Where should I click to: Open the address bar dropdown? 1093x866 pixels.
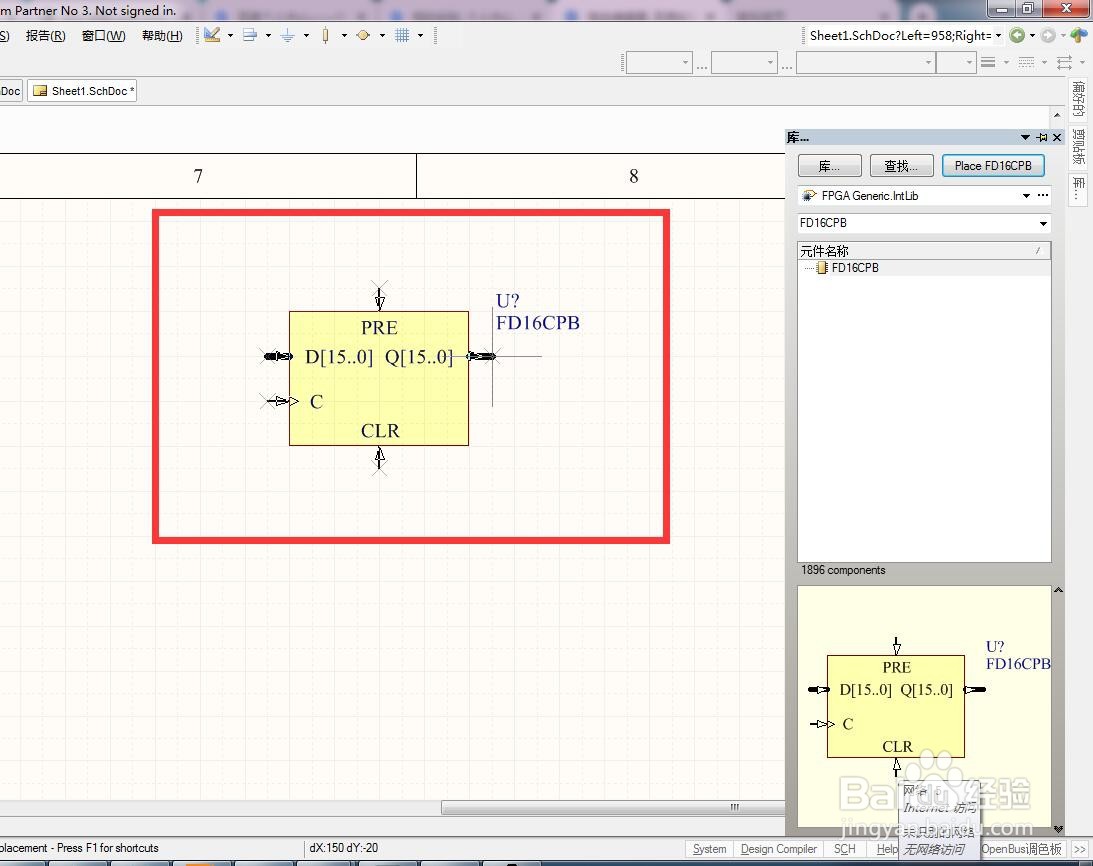998,35
